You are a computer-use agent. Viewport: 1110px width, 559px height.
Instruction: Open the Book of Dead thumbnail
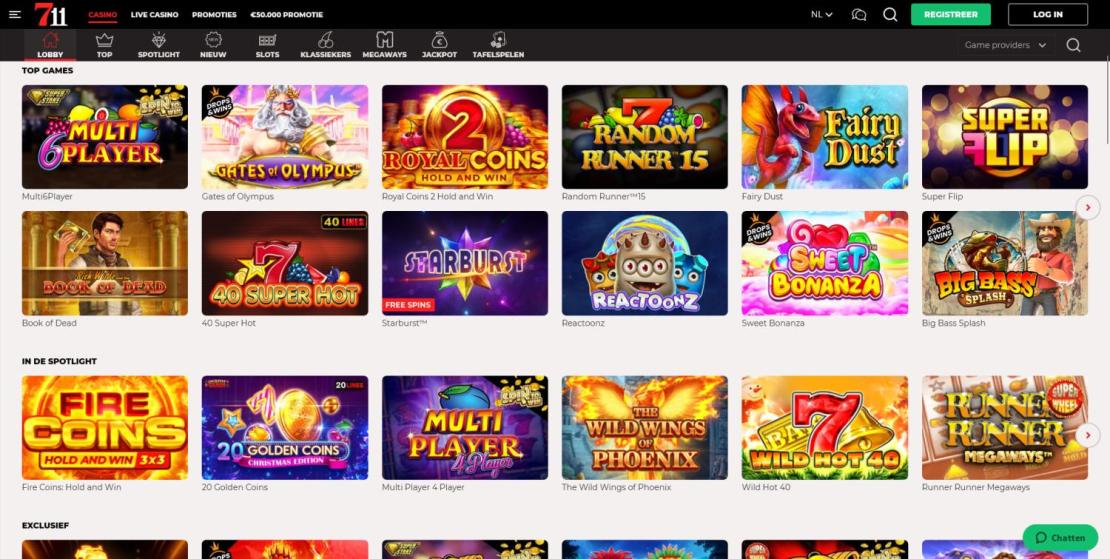(x=105, y=263)
